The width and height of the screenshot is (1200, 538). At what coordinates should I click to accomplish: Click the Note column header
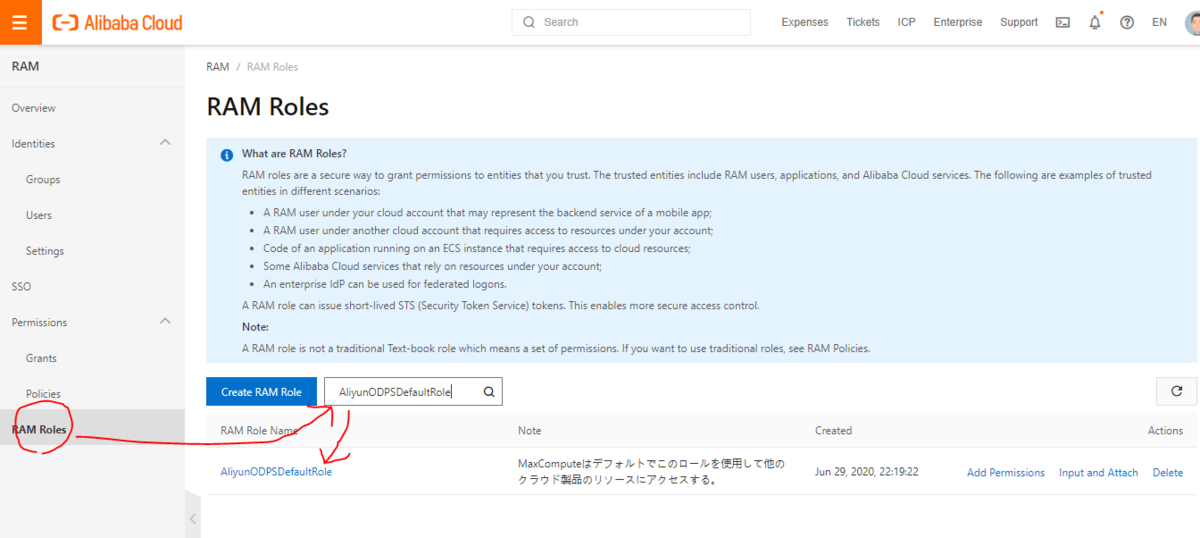click(x=529, y=431)
